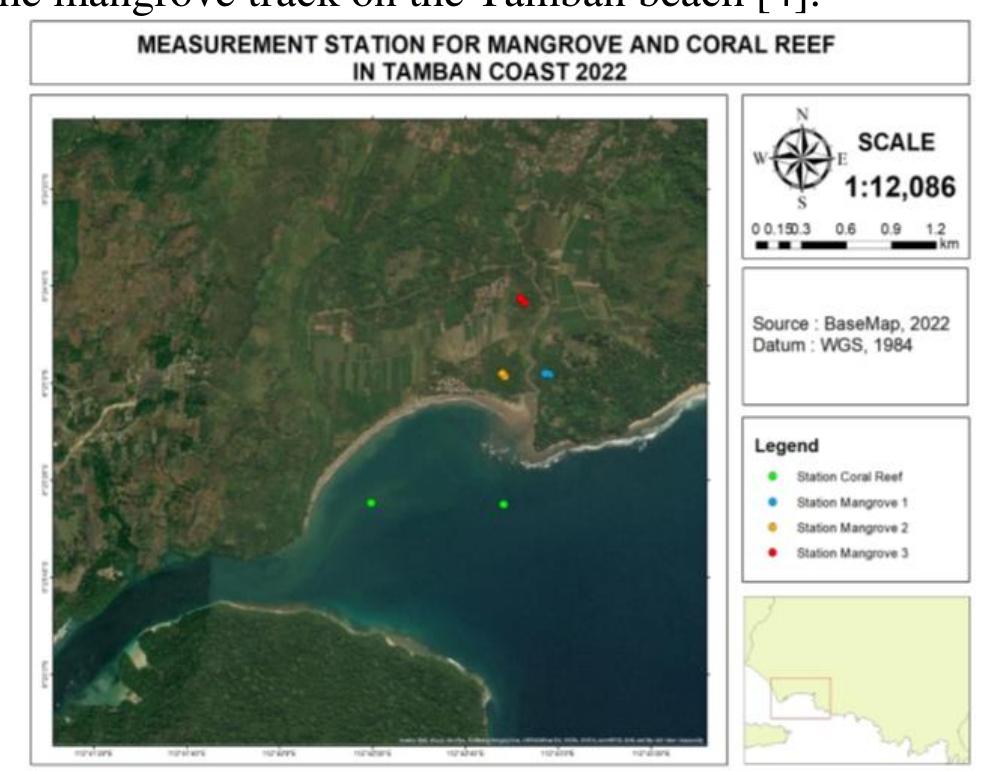Click the blue mangrove station marker on map
The width and height of the screenshot is (995, 771).
coord(546,374)
